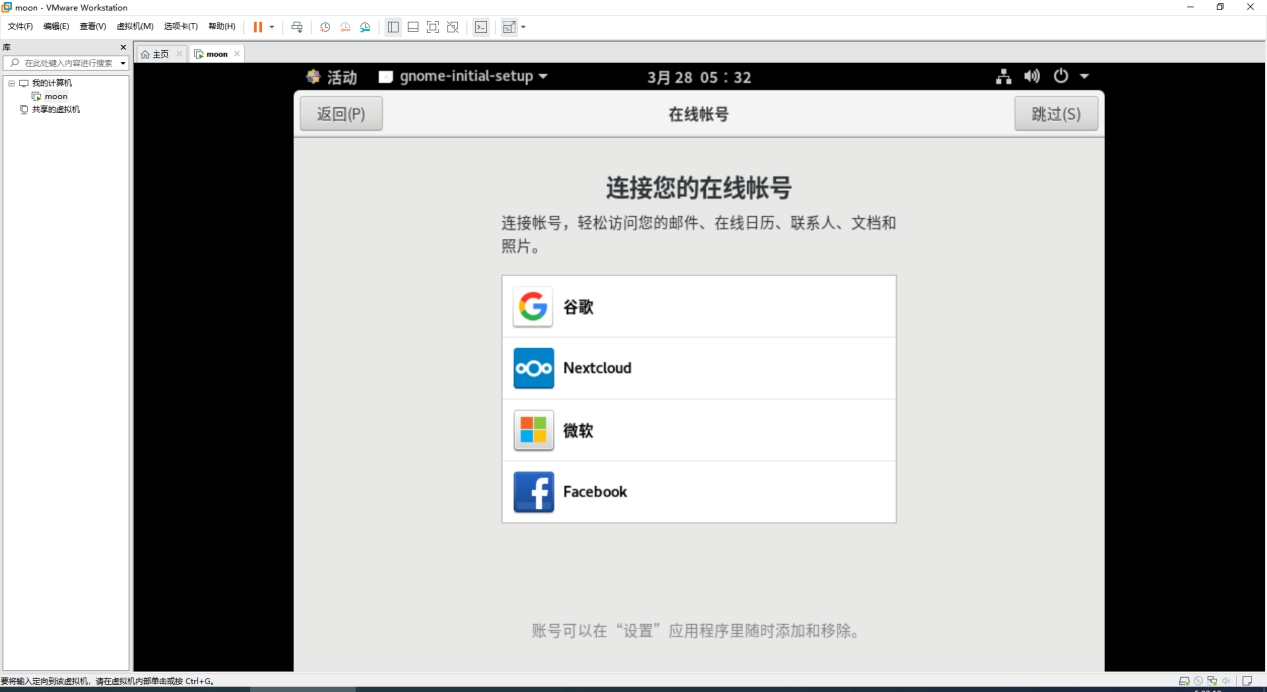This screenshot has height=692, width=1267.
Task: Click the GNOME power icon
Action: 1061,77
